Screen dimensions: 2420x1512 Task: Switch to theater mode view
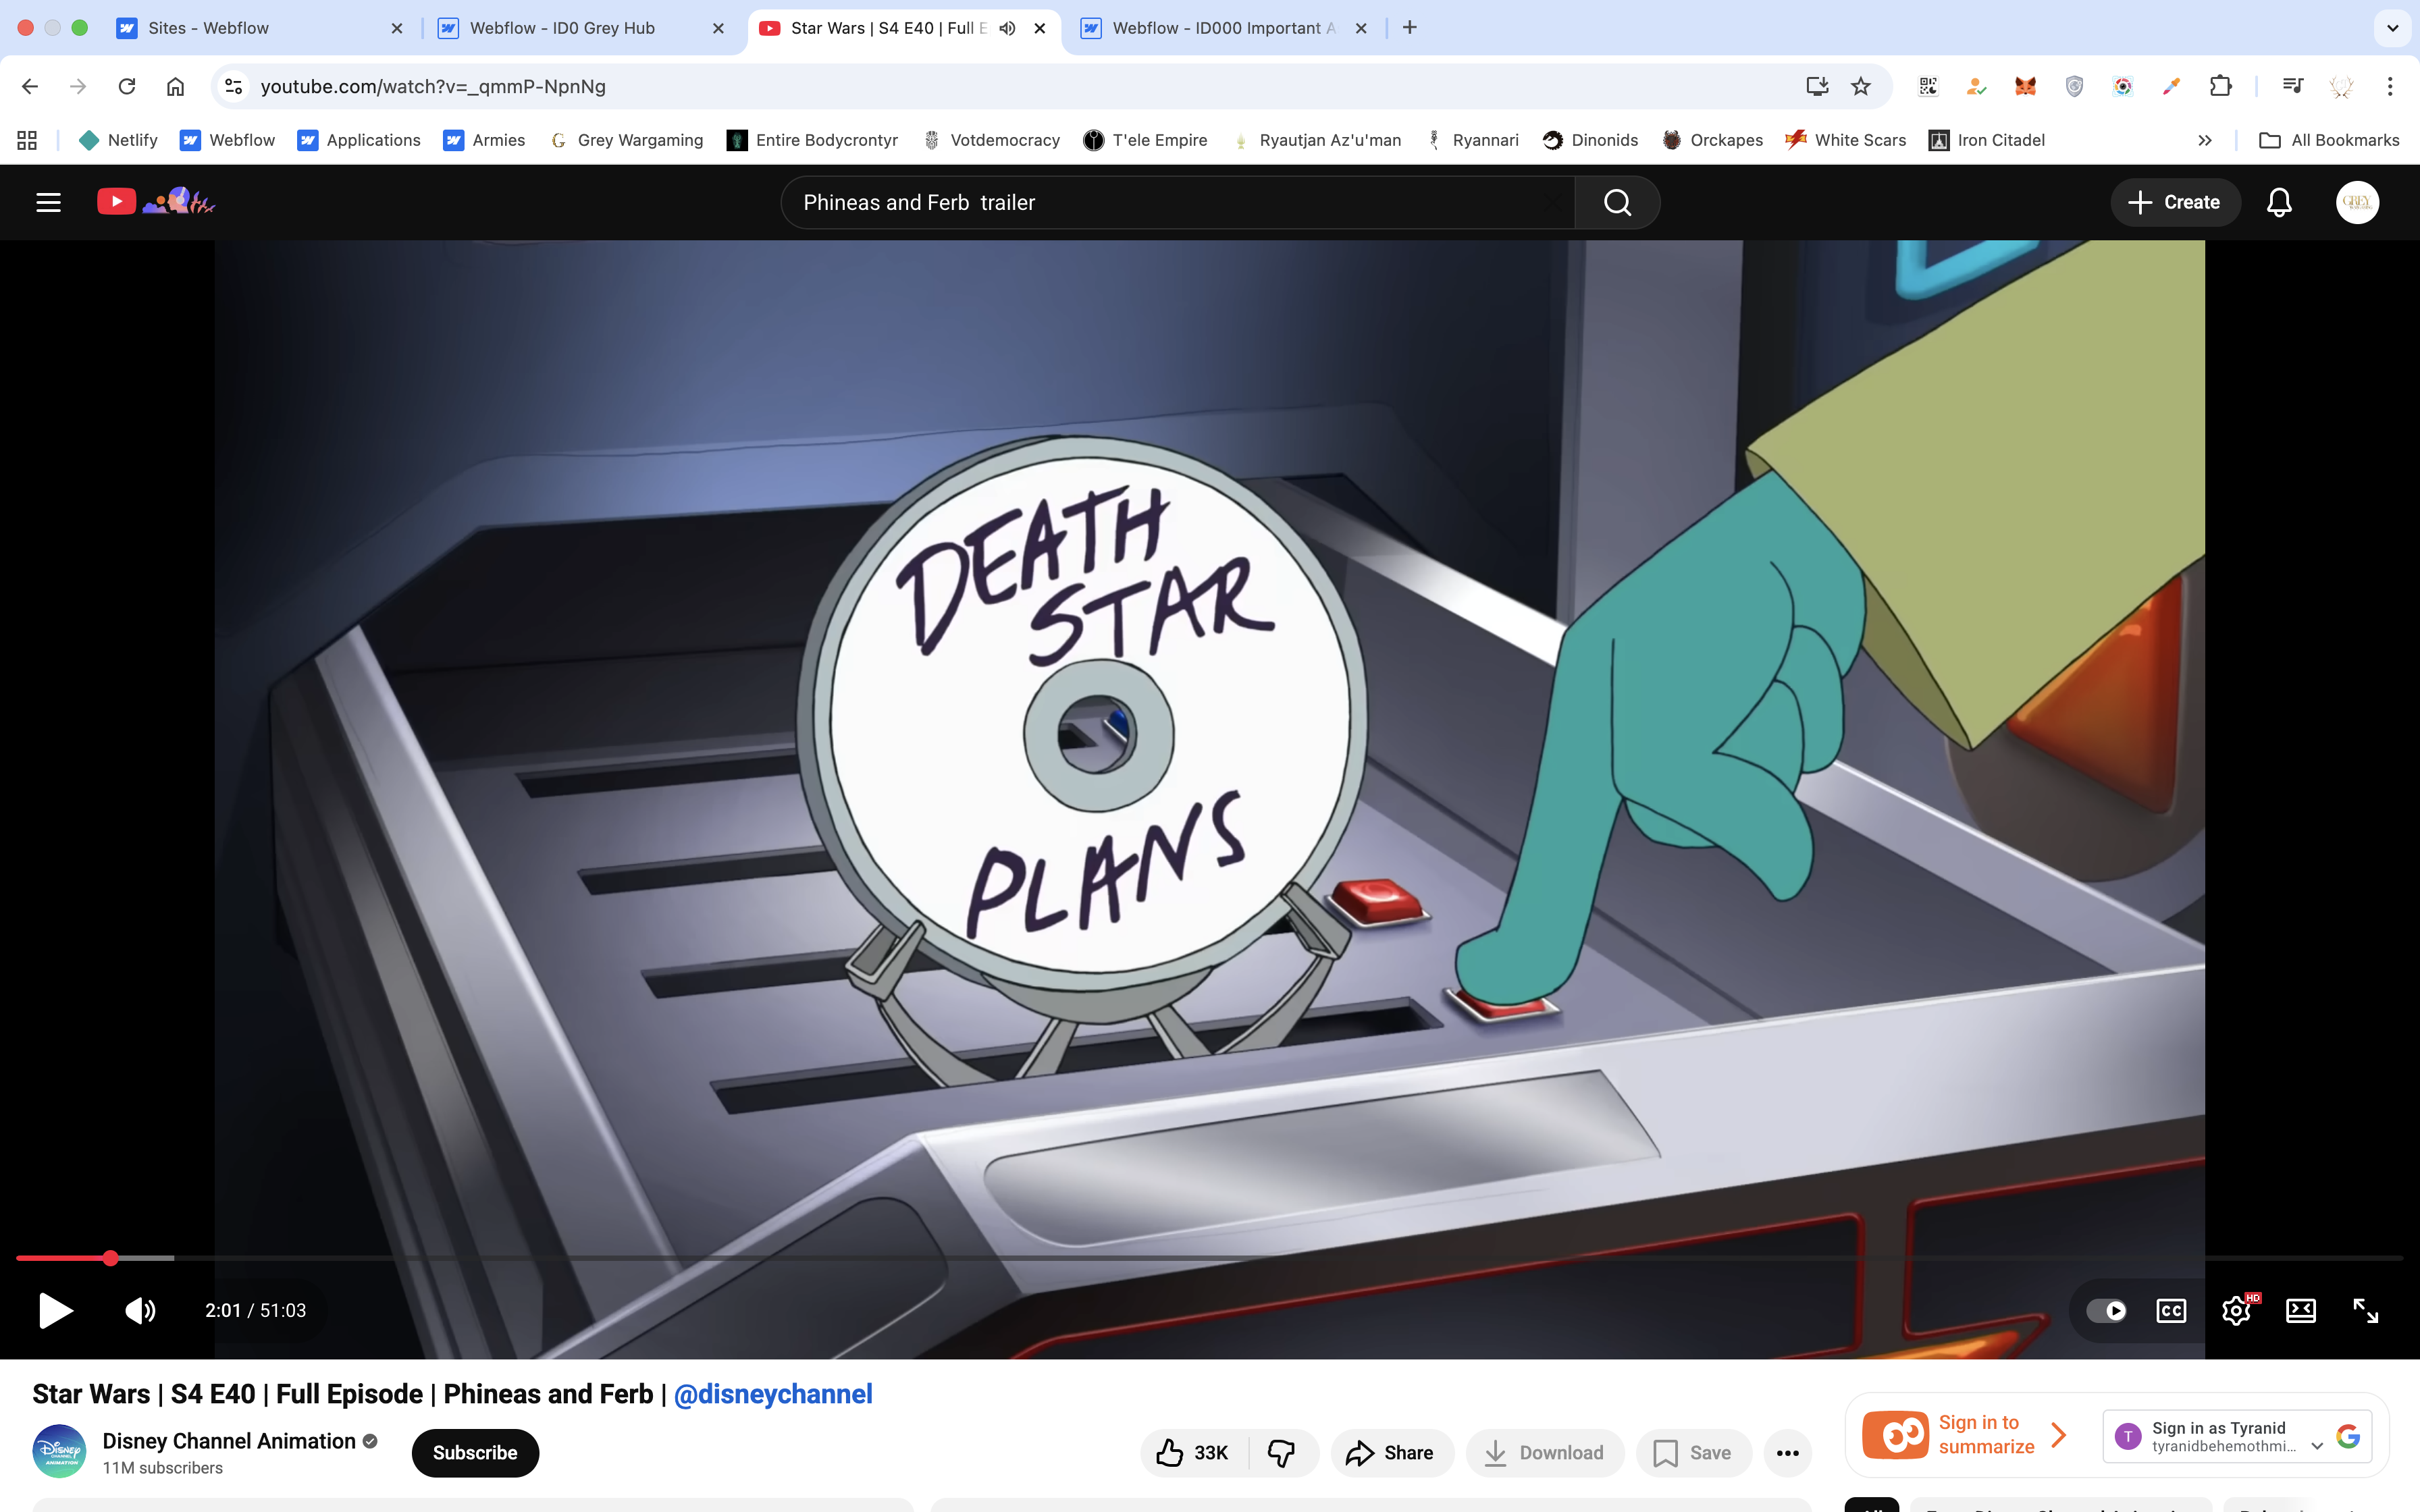2300,1310
